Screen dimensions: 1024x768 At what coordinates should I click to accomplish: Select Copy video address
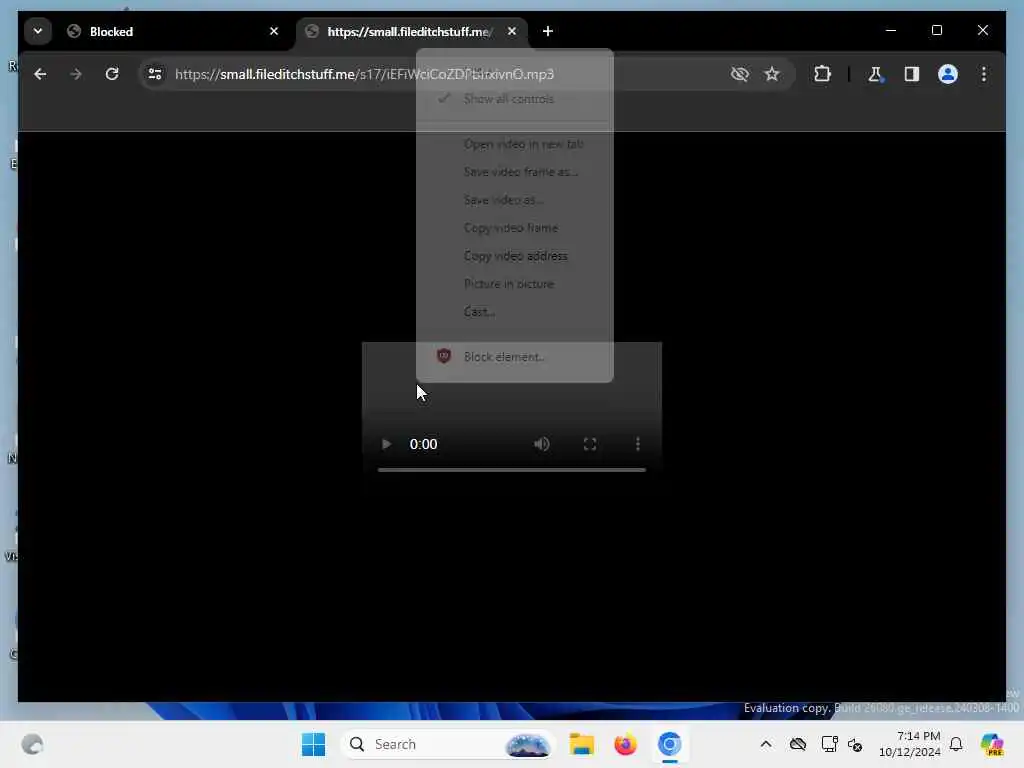[x=515, y=256]
